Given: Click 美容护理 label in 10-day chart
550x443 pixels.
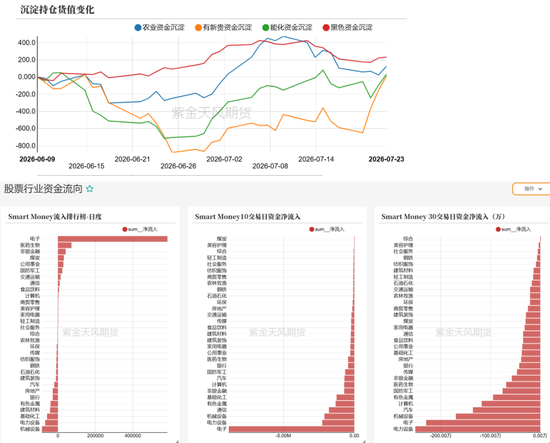Looking at the screenshot, I should [217, 245].
